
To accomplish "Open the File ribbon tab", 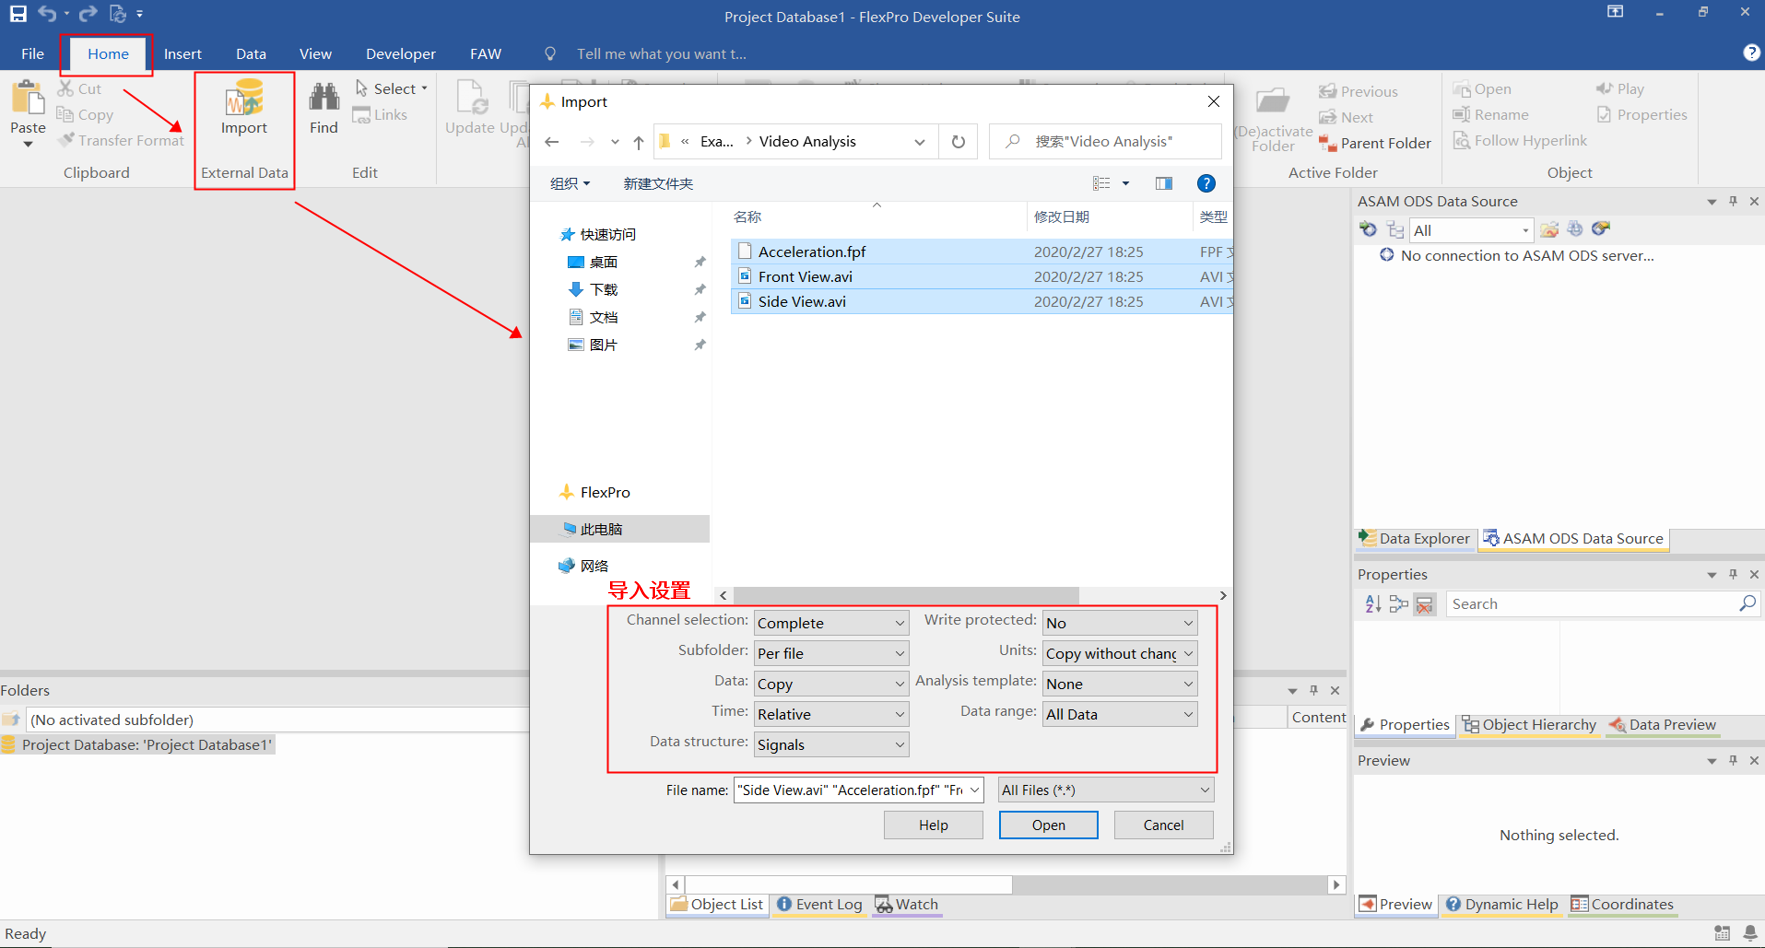I will click(x=32, y=54).
